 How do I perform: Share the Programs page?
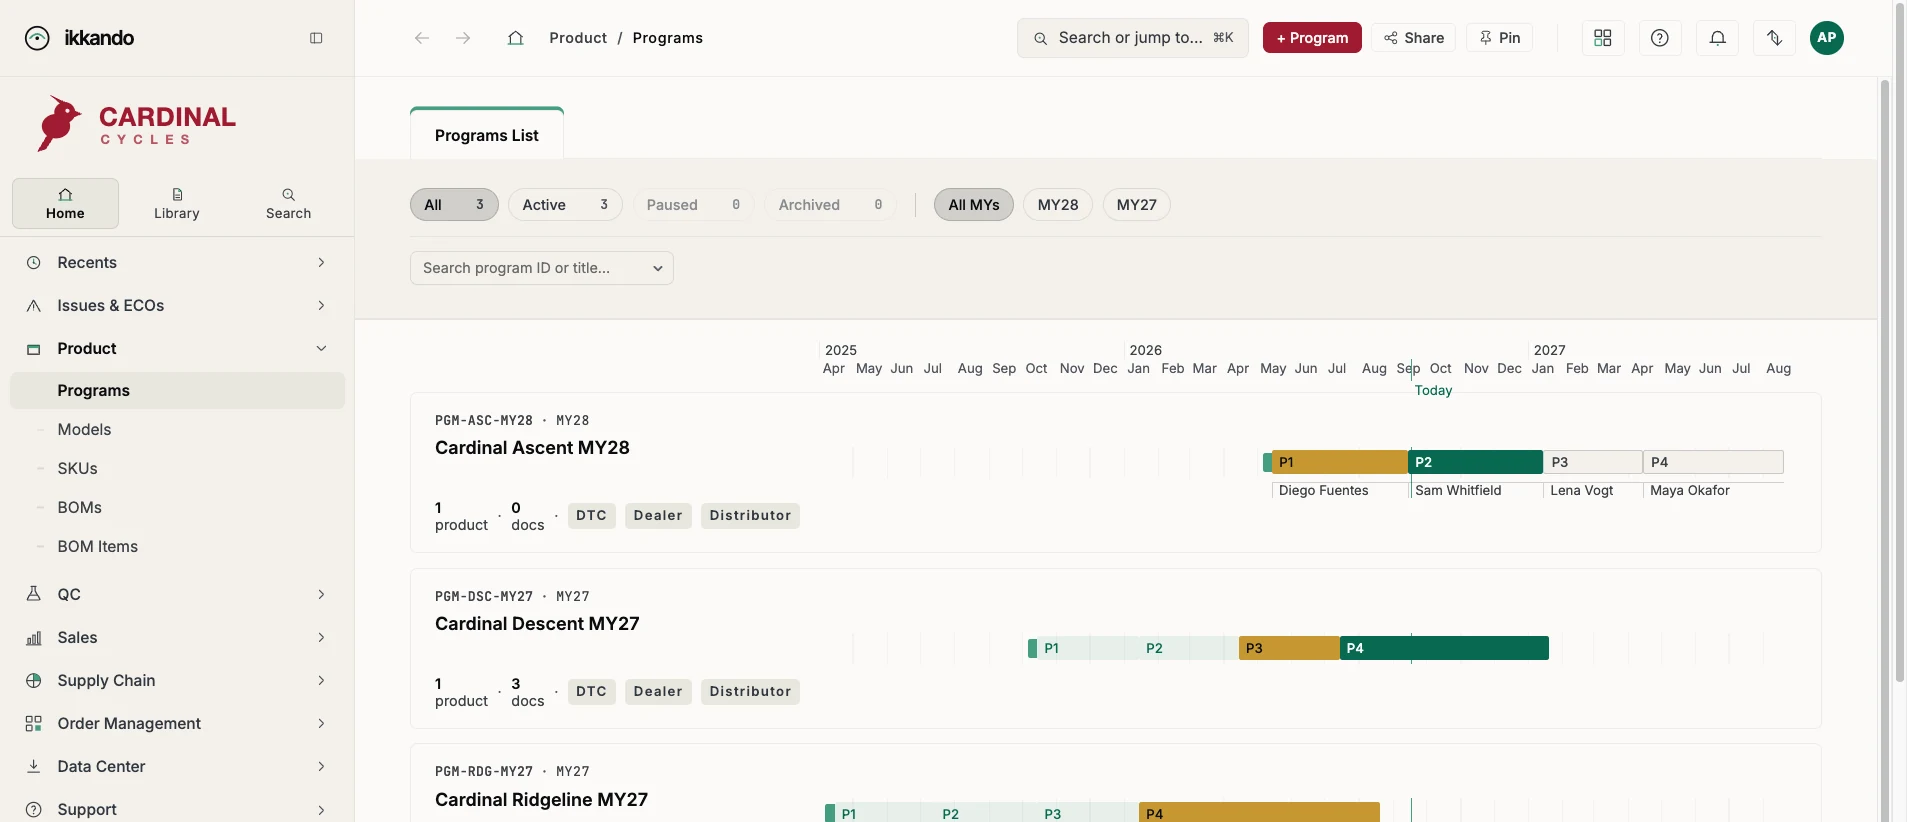(x=1413, y=38)
